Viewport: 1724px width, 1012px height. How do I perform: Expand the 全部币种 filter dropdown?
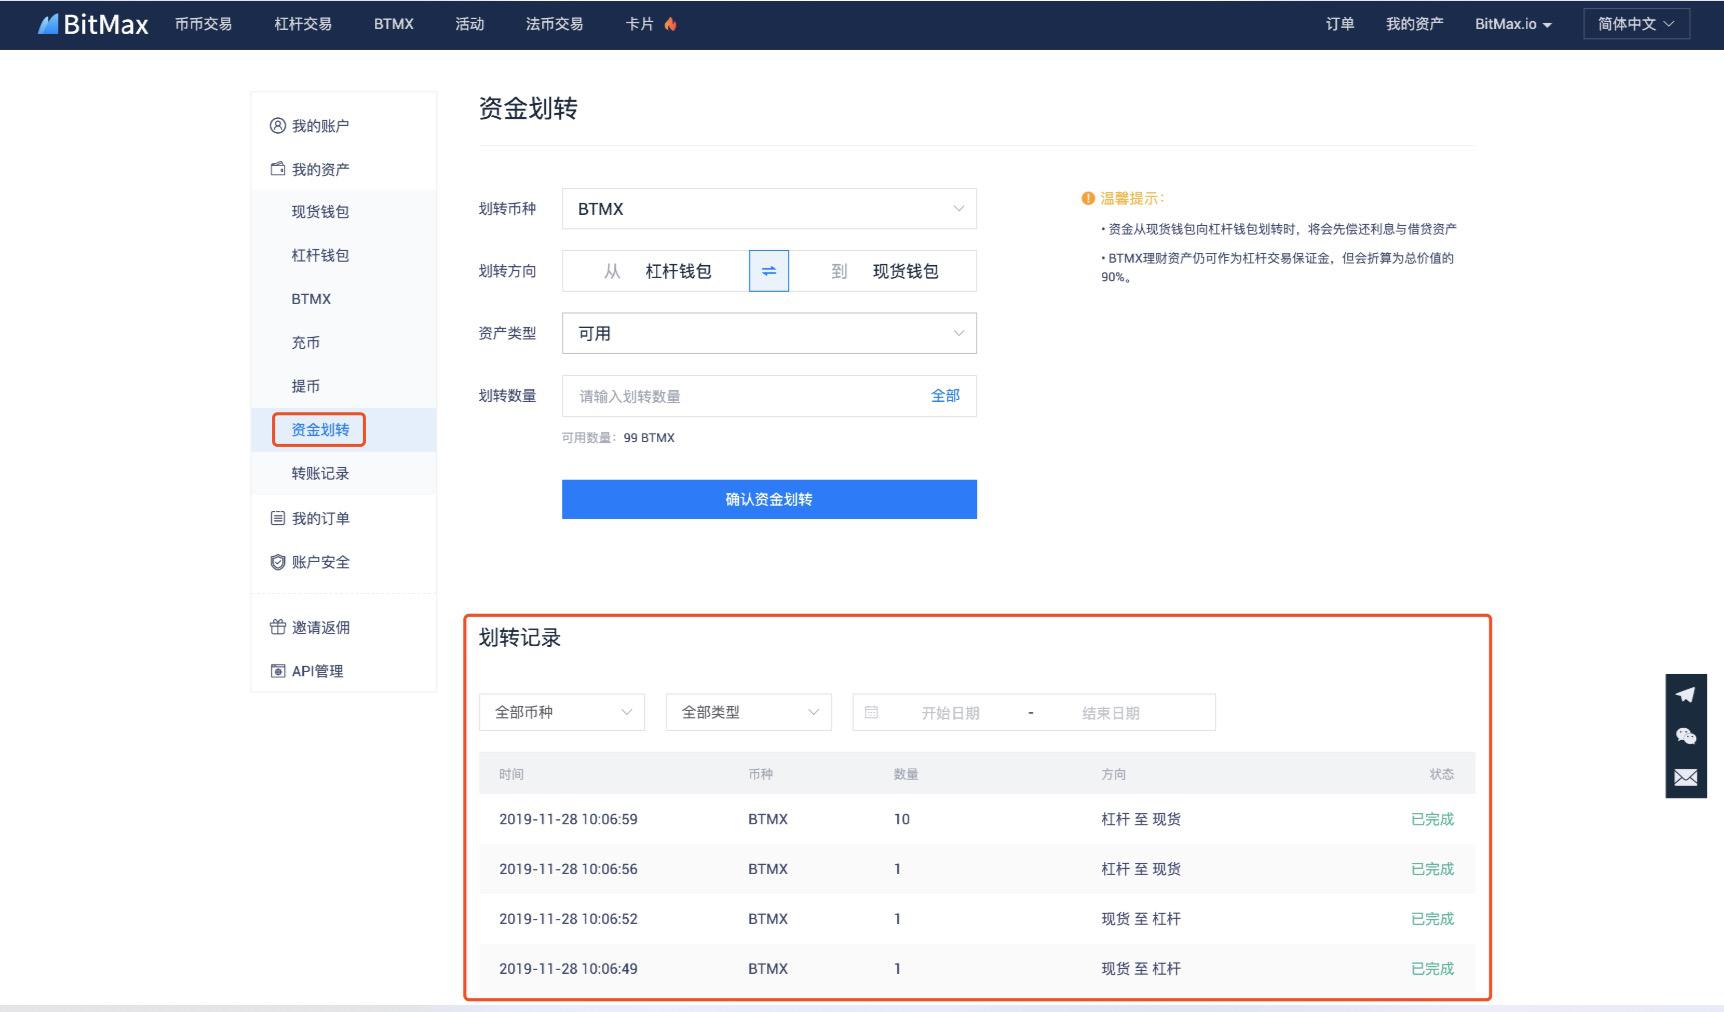coord(562,712)
